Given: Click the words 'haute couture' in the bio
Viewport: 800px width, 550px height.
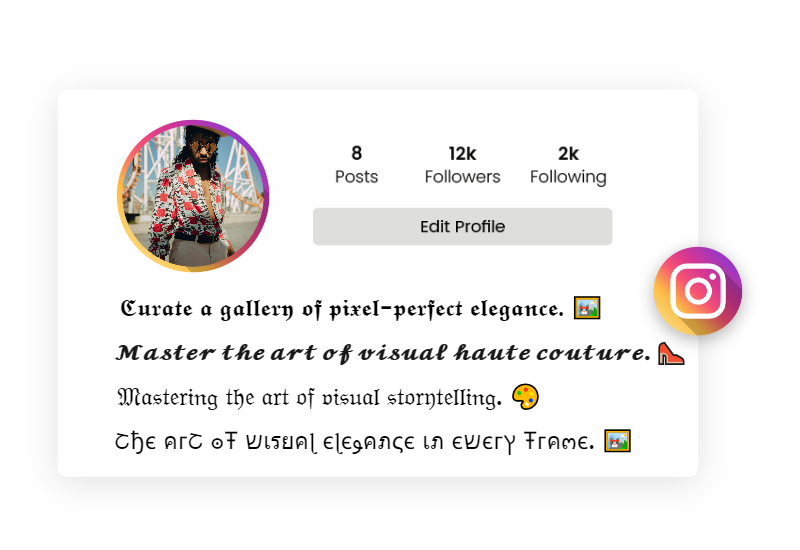Looking at the screenshot, I should click(553, 353).
